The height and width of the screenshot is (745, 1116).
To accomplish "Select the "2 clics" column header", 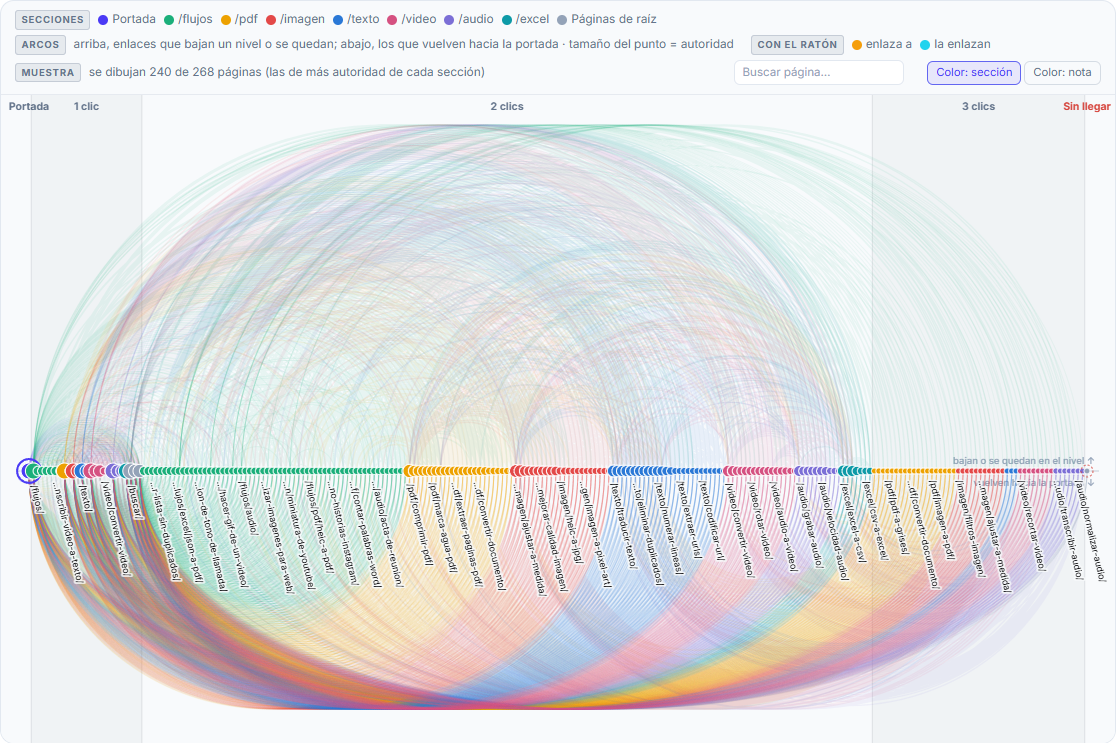I will tap(507, 107).
